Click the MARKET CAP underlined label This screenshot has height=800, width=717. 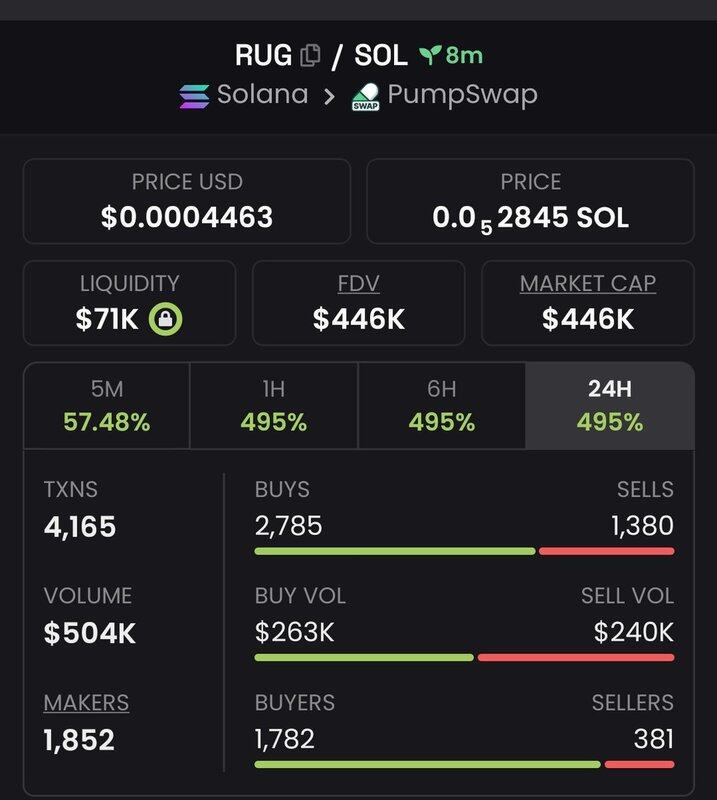[x=588, y=283]
